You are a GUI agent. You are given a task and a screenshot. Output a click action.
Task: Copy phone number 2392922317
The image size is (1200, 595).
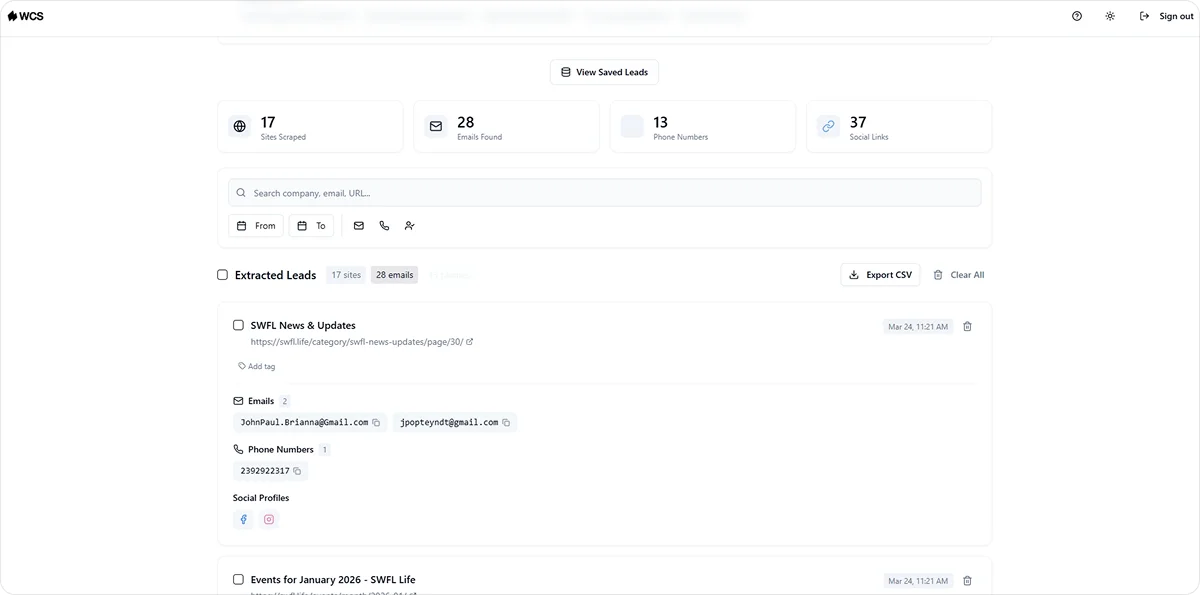tap(297, 471)
